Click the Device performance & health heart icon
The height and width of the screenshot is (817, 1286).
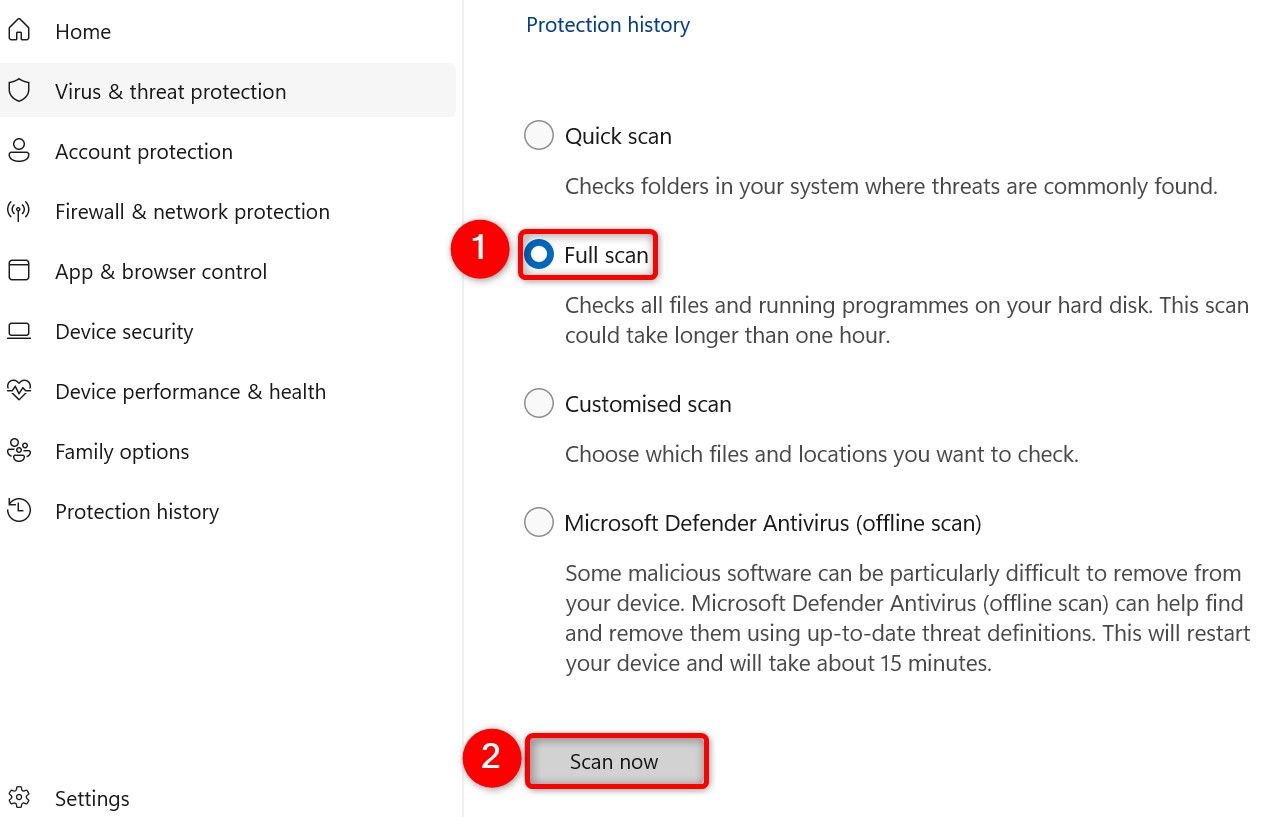pos(20,390)
